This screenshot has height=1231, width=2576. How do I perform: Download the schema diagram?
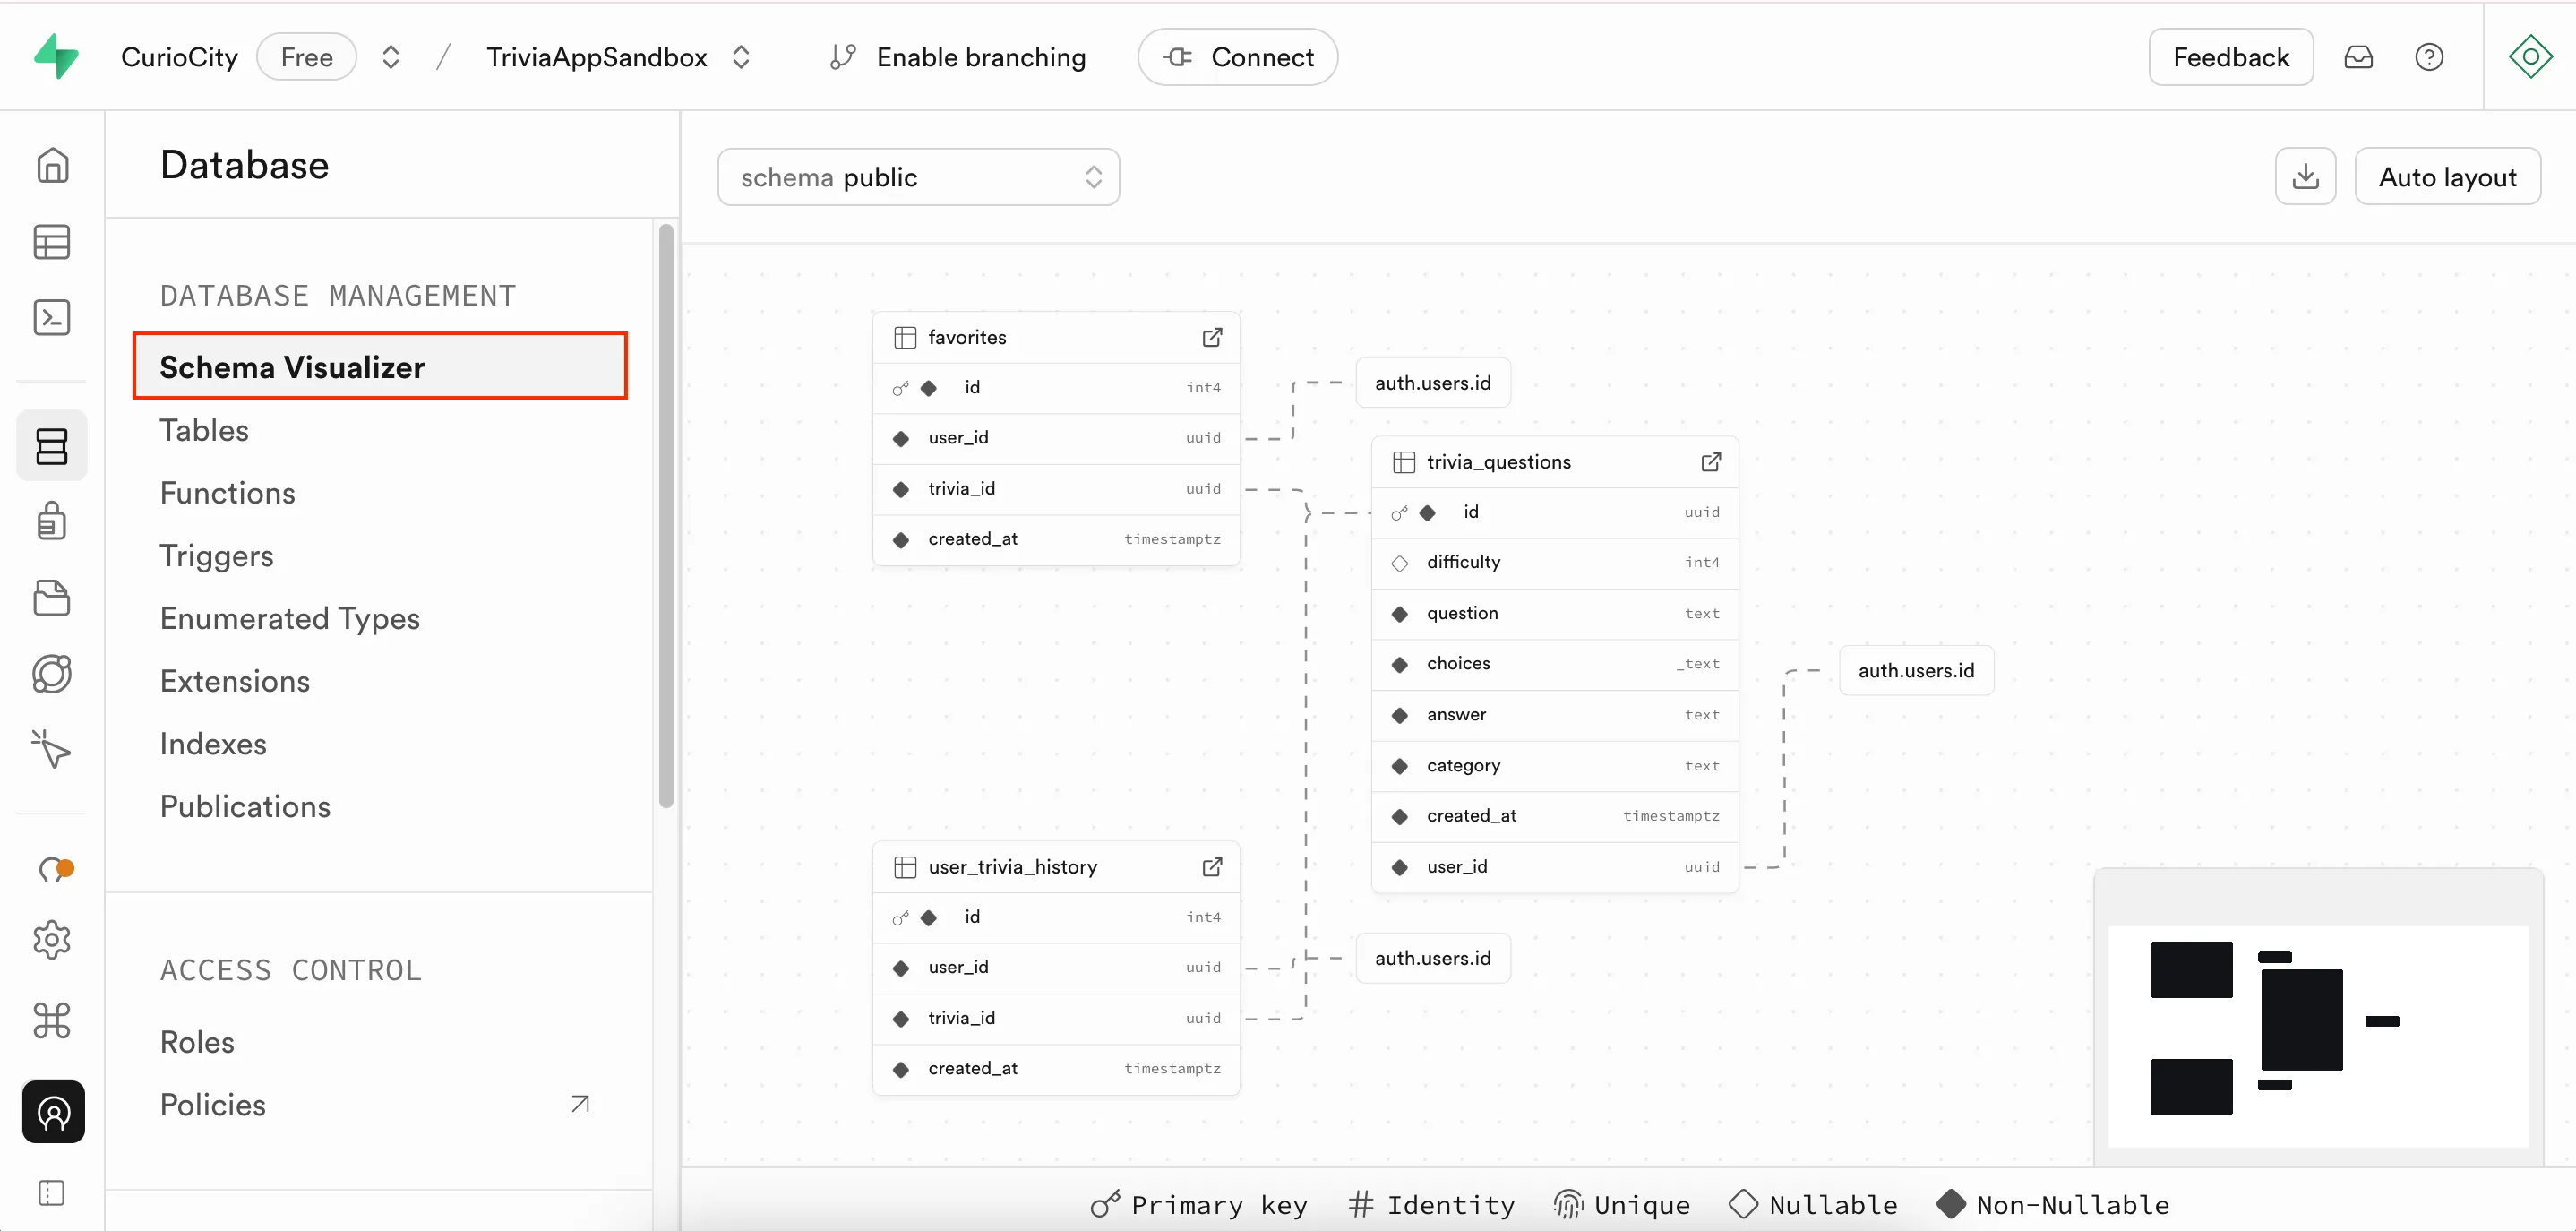(x=2305, y=177)
